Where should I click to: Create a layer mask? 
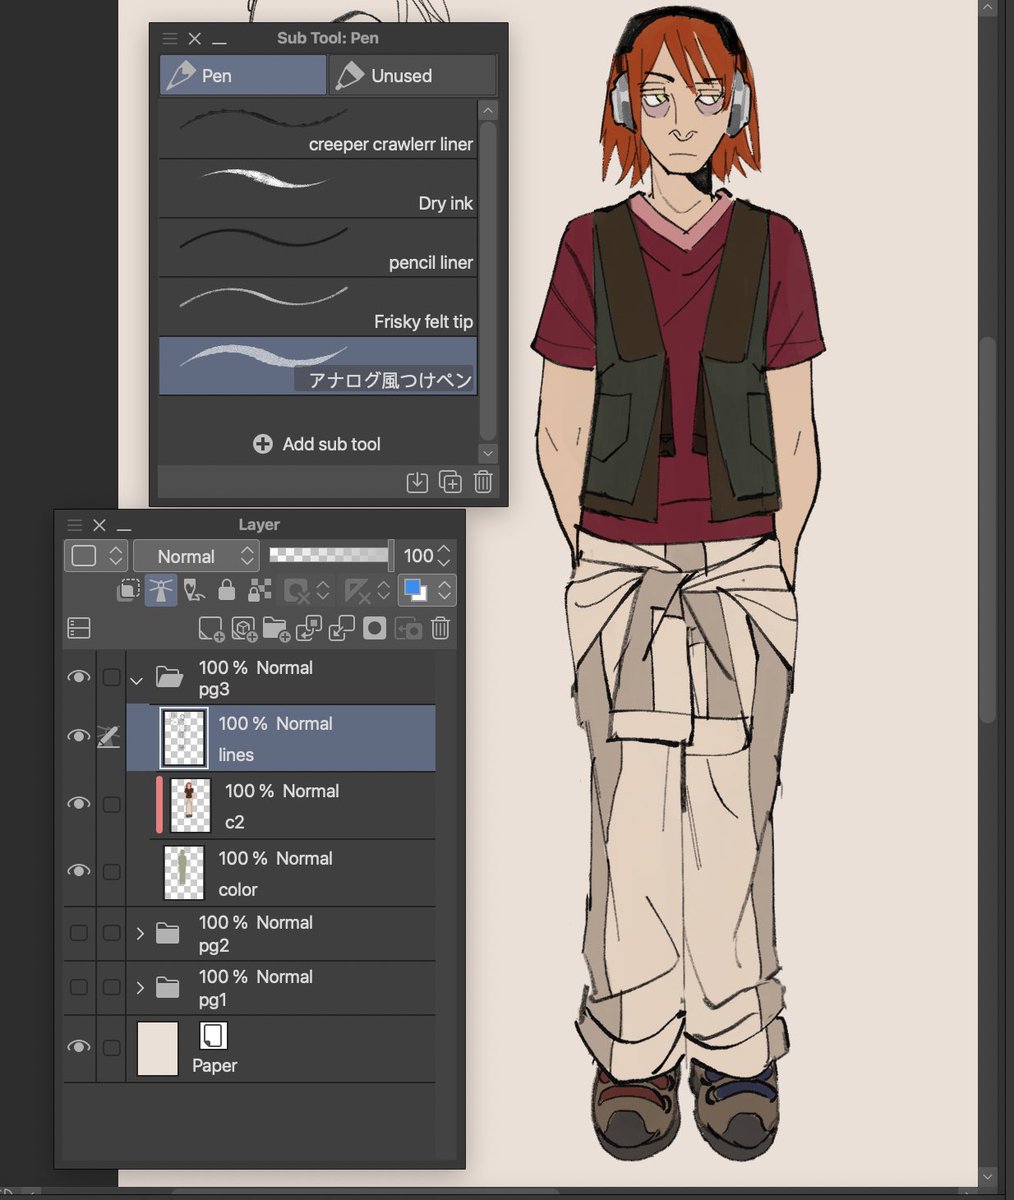(375, 628)
